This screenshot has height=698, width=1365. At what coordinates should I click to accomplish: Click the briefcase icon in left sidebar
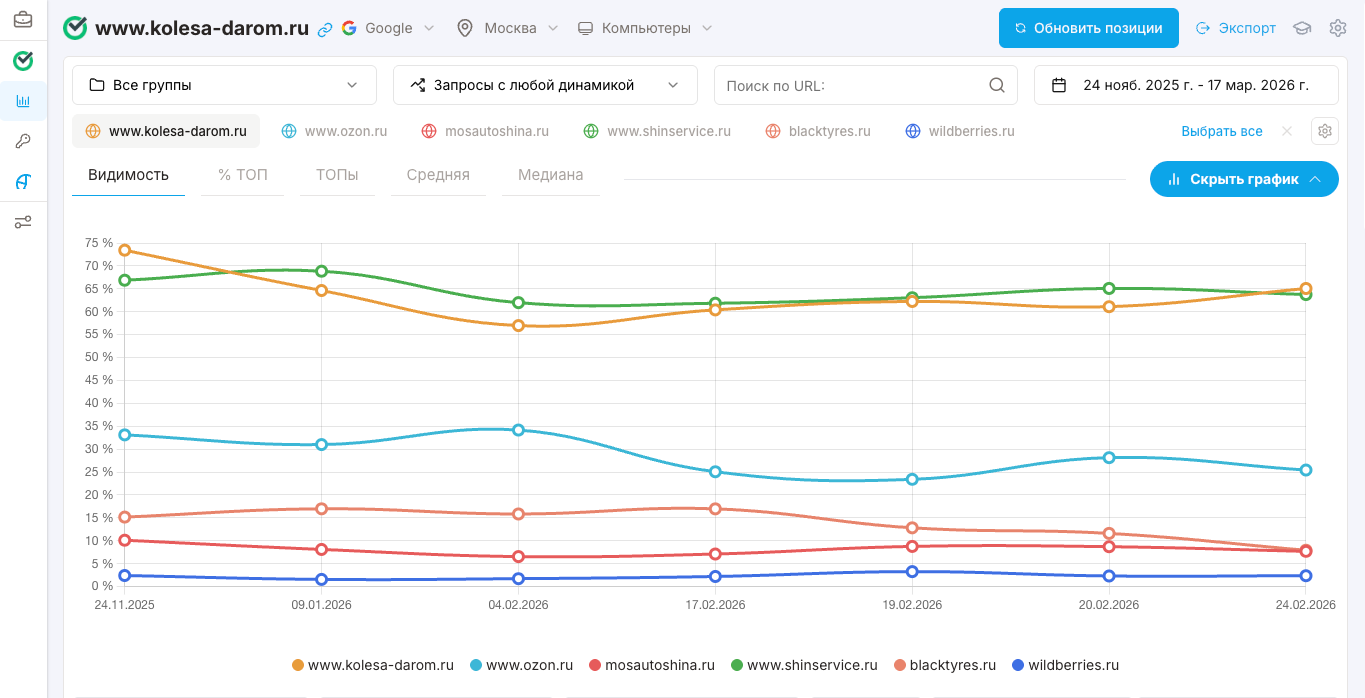pyautogui.click(x=22, y=20)
